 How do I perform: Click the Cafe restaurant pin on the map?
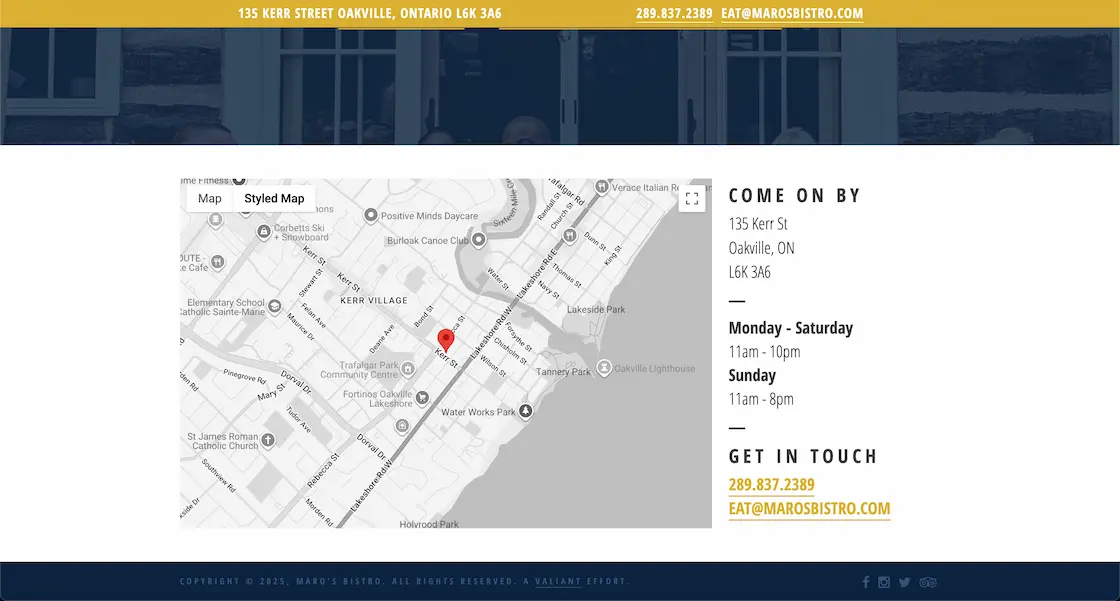218,262
